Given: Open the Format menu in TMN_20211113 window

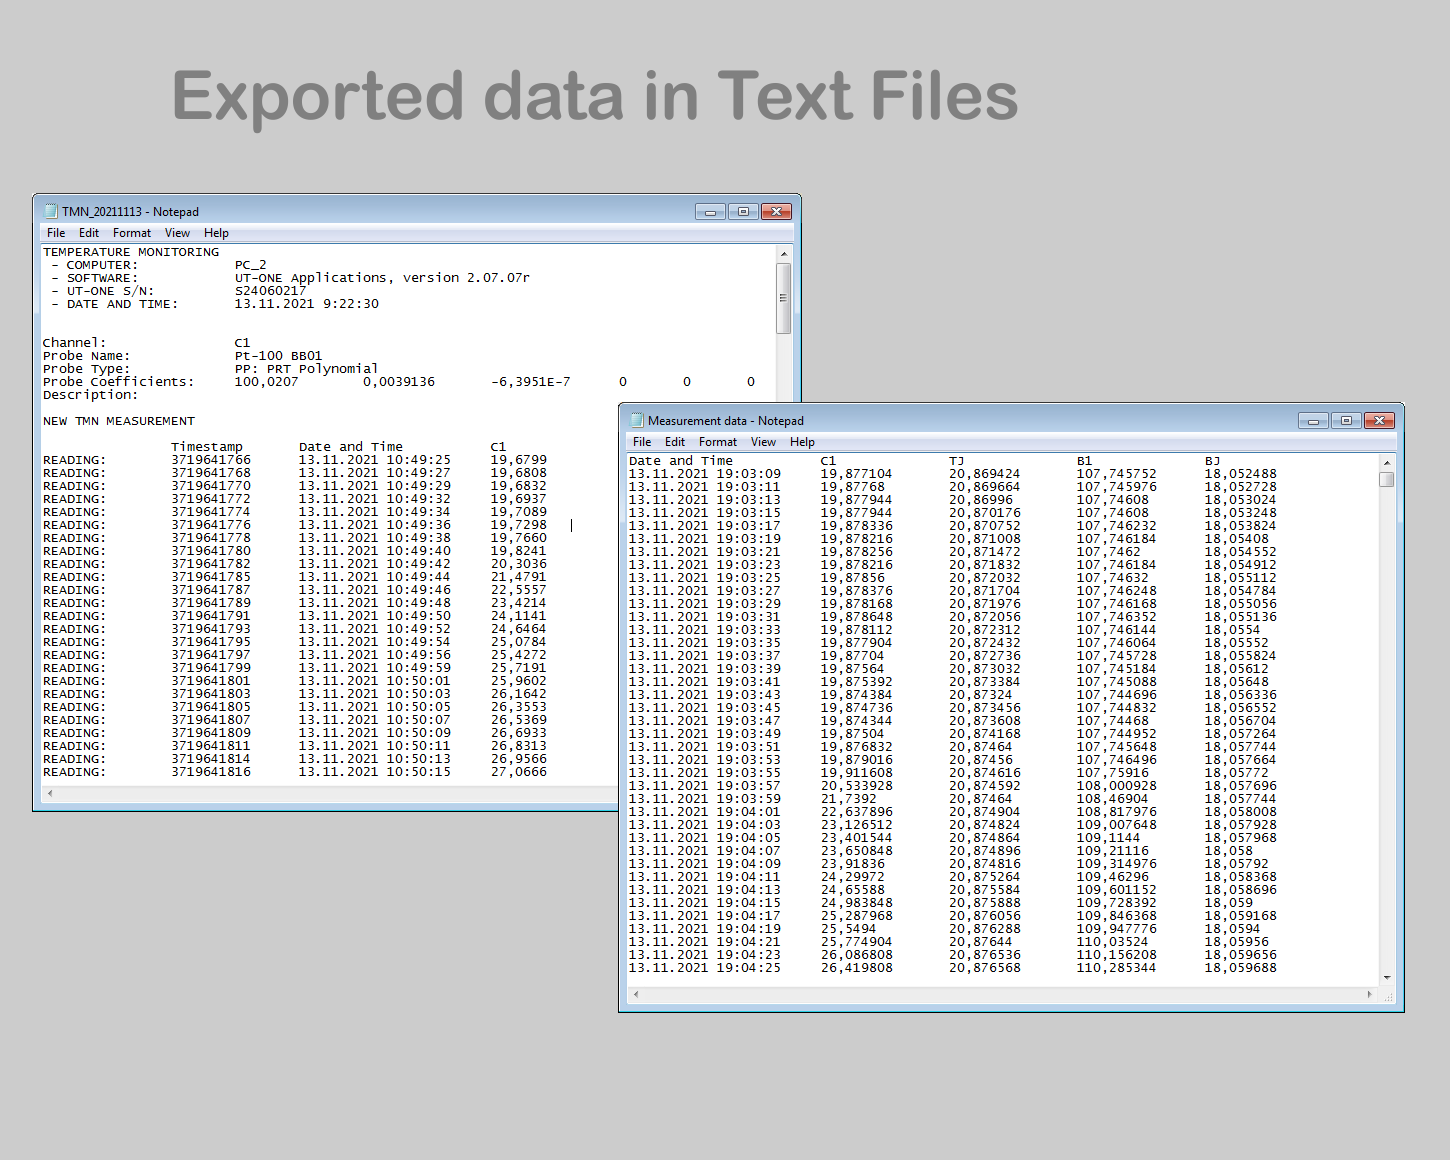Looking at the screenshot, I should tap(131, 232).
